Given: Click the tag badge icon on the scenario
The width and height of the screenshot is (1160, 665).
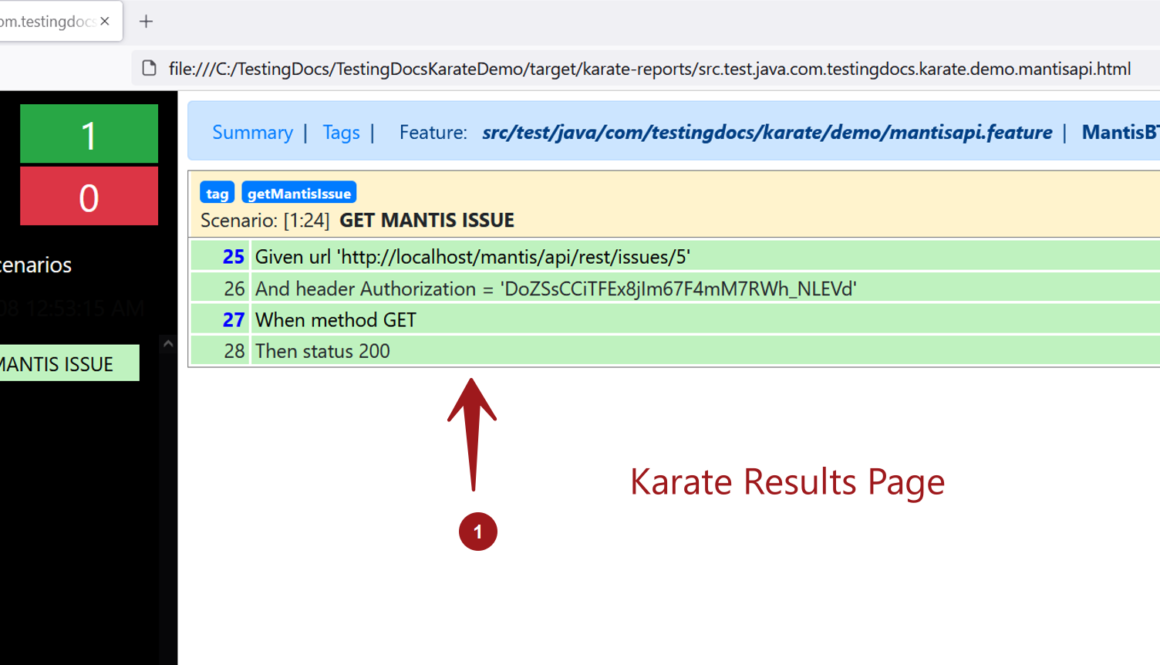Looking at the screenshot, I should click(x=217, y=192).
